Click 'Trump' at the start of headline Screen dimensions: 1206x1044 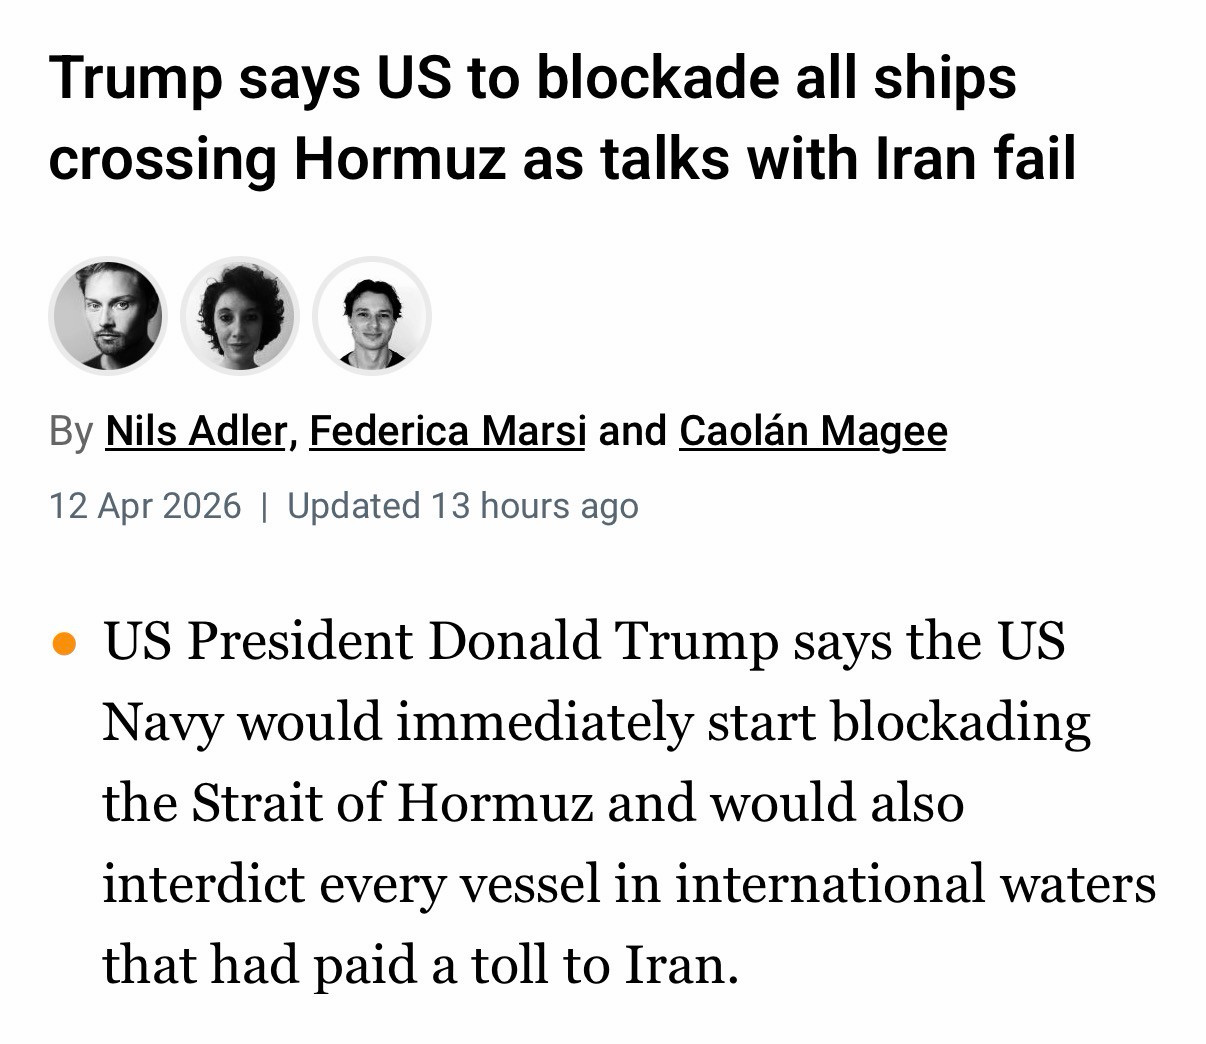[135, 79]
